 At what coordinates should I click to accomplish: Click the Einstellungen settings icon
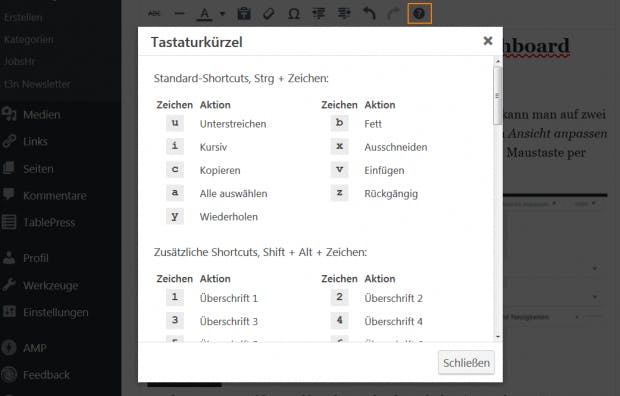[9, 312]
